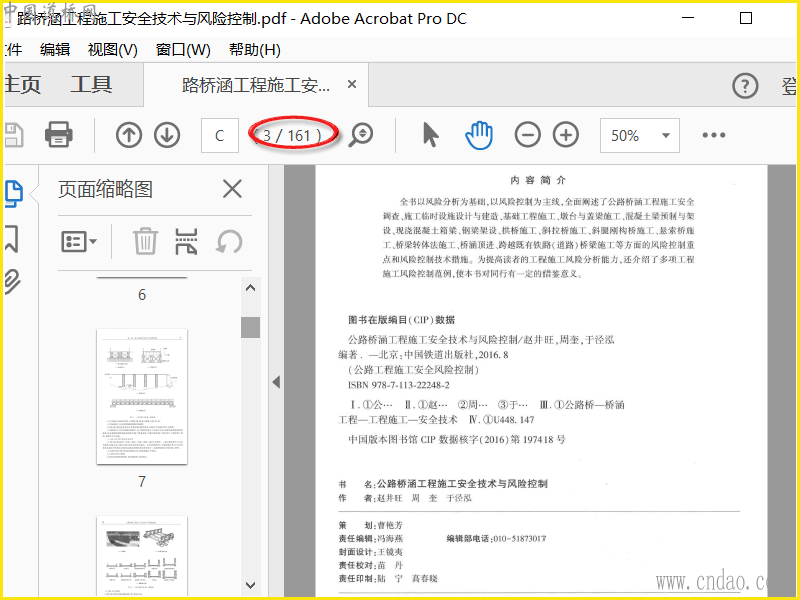Click the page number input field

(219, 135)
